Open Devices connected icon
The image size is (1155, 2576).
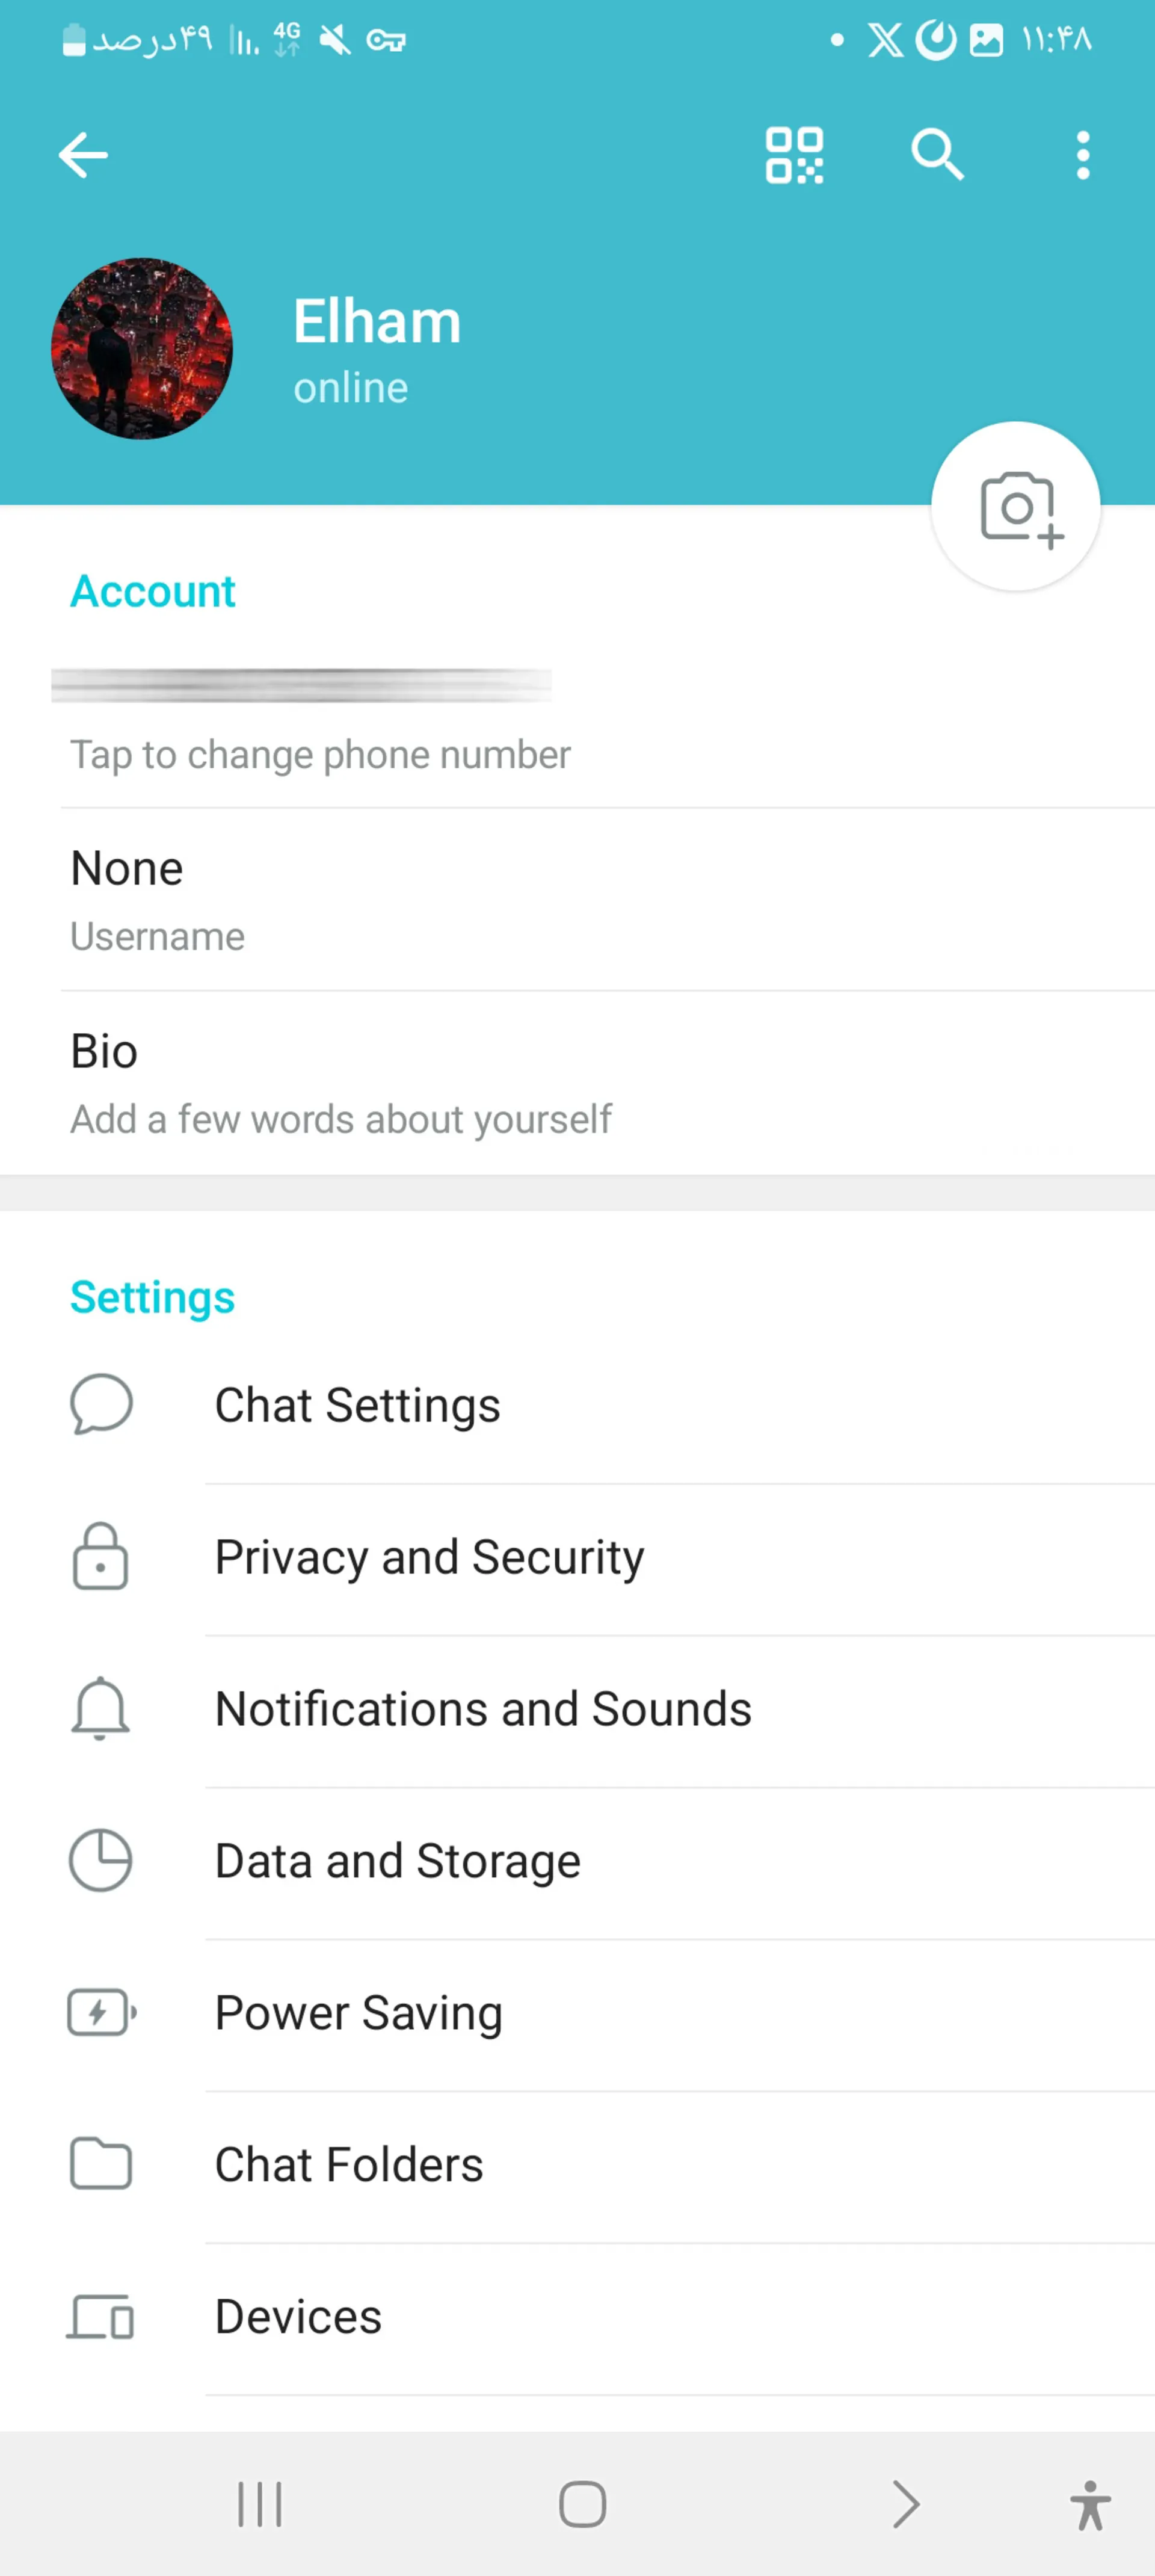100,2317
